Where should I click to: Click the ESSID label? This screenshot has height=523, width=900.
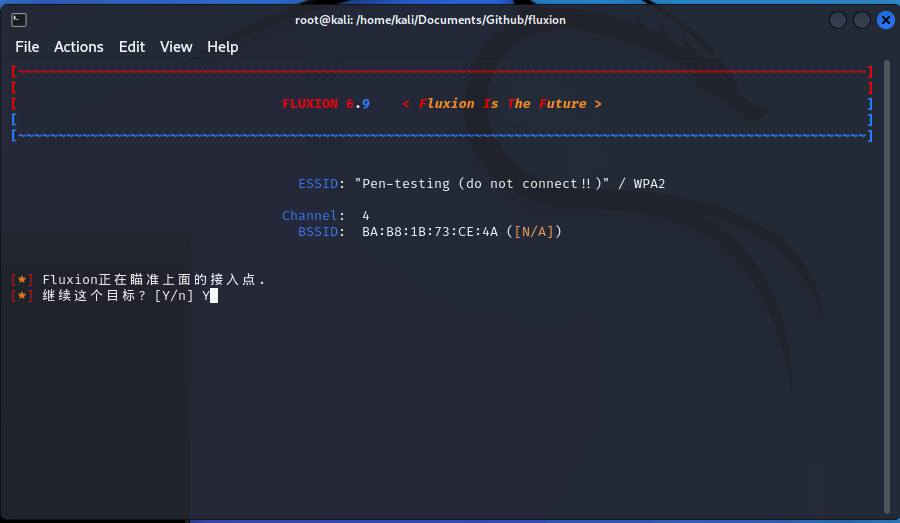pos(318,184)
